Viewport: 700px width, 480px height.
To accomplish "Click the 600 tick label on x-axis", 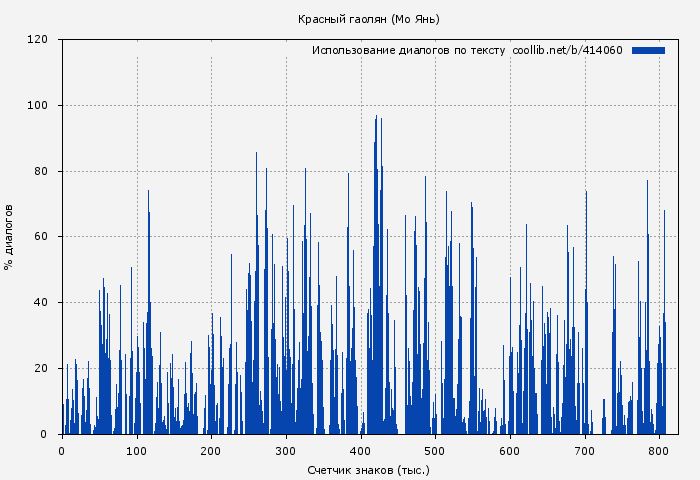I will 510,451.
